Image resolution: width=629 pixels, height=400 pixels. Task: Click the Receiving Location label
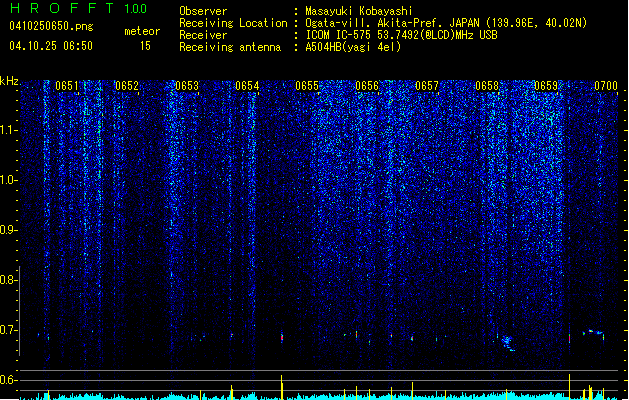(x=233, y=23)
